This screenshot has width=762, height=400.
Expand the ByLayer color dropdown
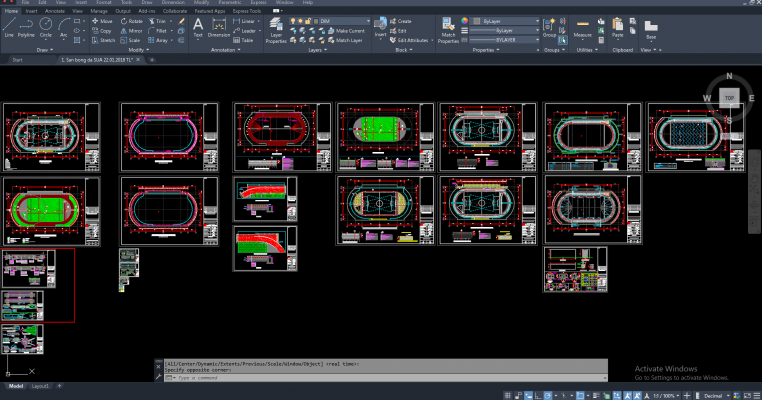coord(500,19)
